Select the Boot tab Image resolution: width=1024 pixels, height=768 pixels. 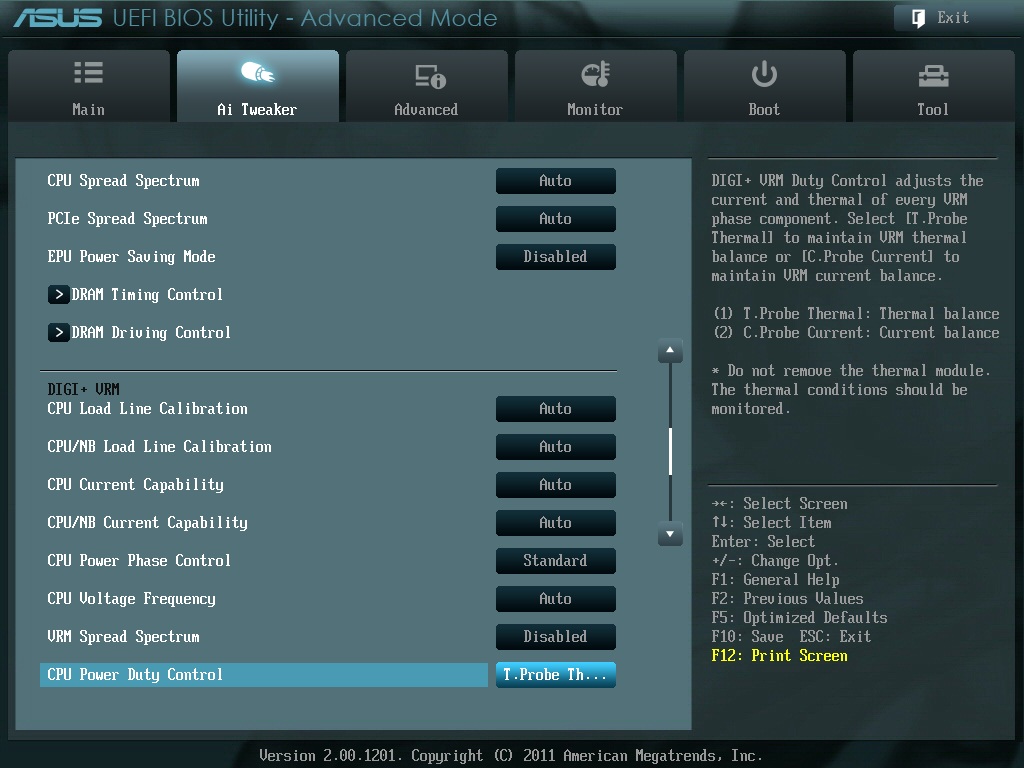[x=765, y=86]
